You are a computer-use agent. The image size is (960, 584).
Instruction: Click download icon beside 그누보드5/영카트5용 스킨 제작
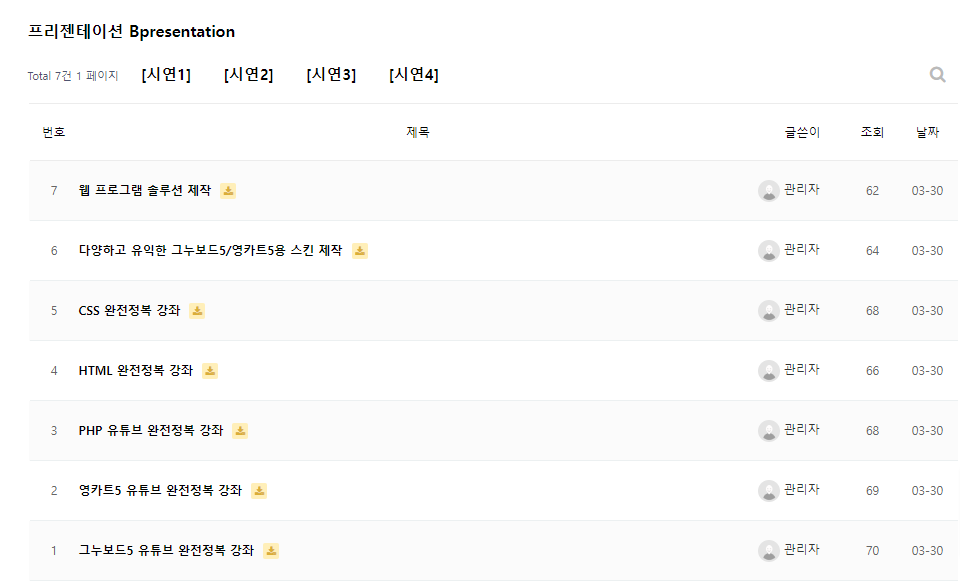360,251
